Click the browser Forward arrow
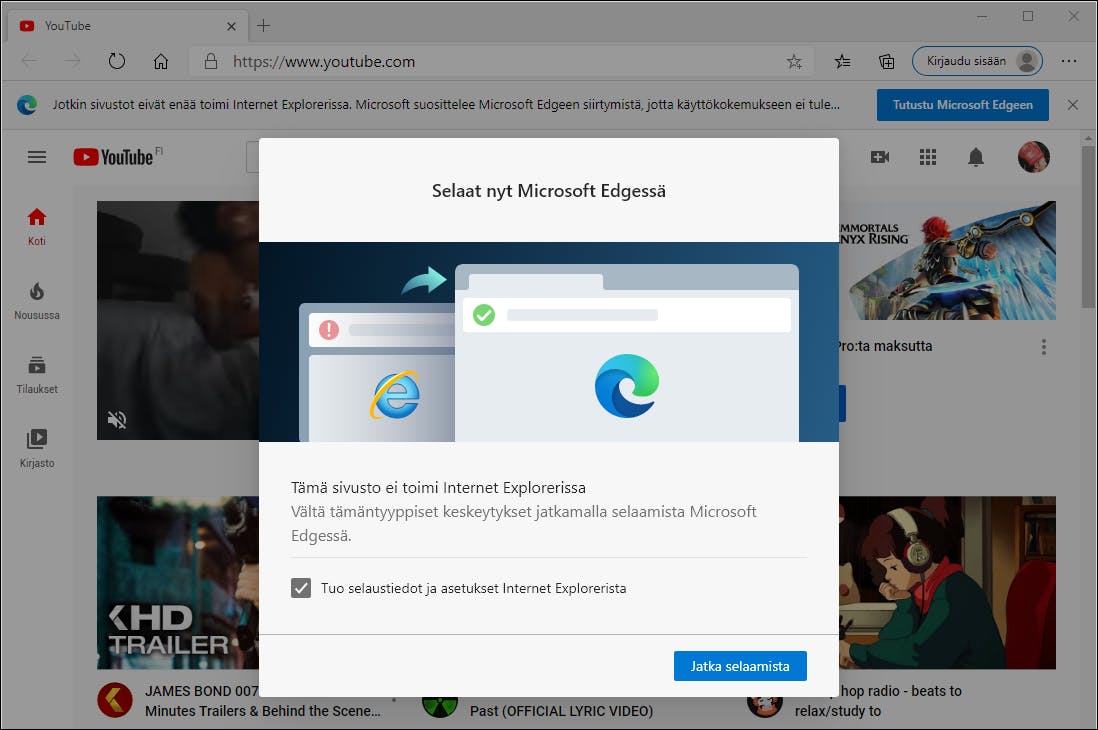The image size is (1098, 730). [x=73, y=62]
